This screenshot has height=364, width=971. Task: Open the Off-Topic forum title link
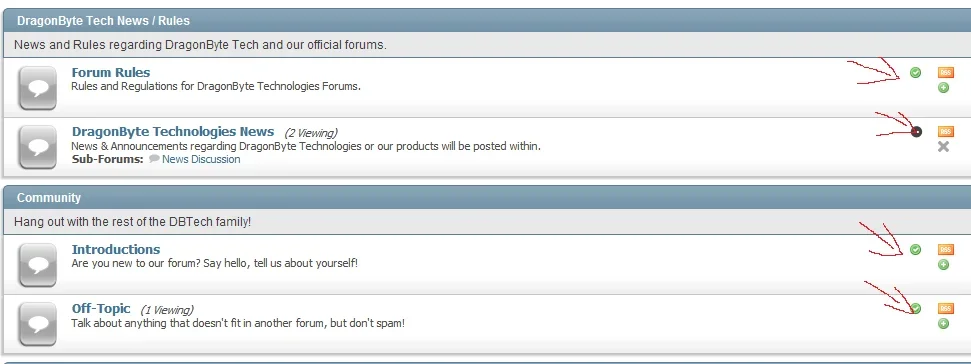point(101,308)
